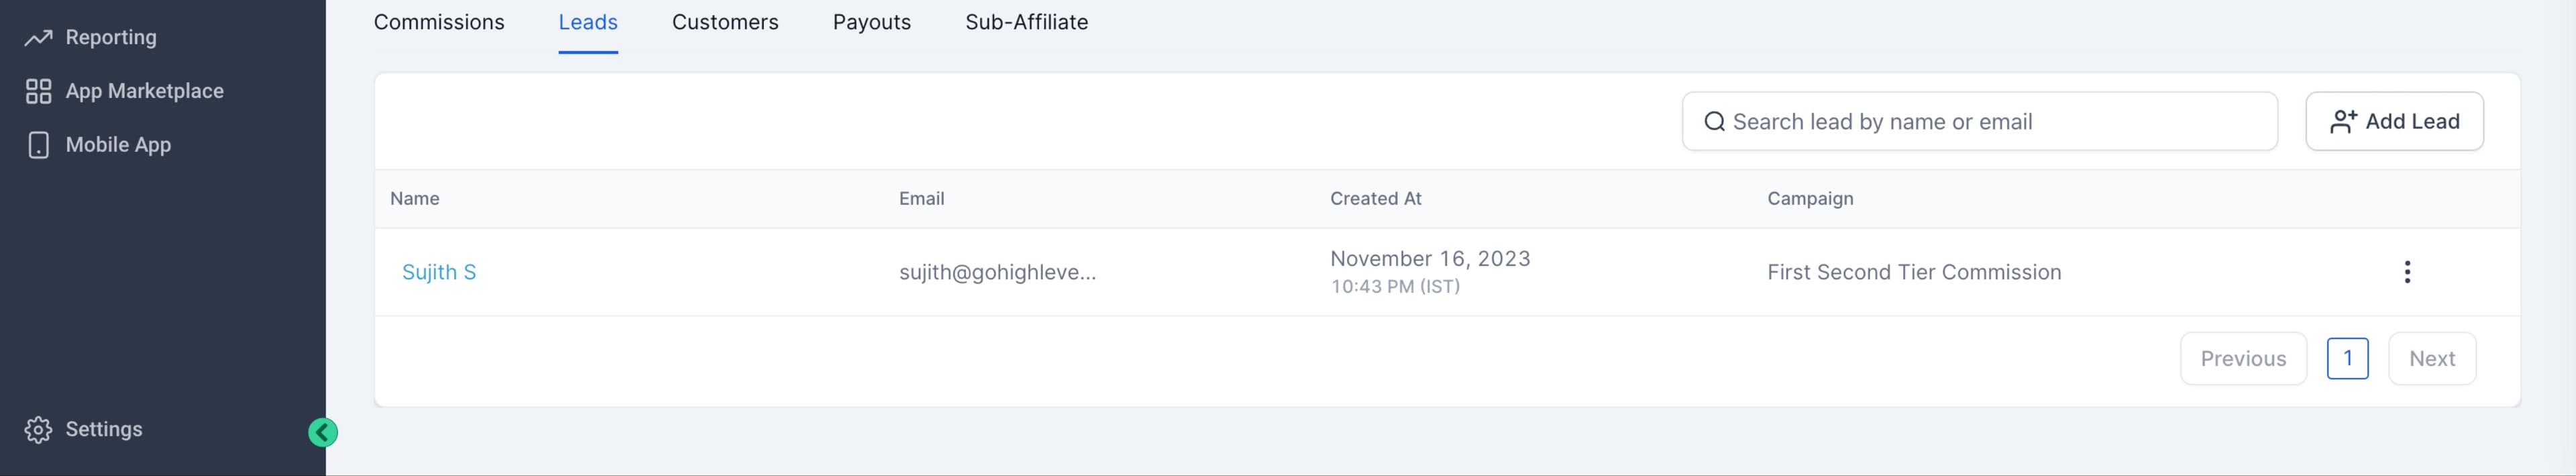
Task: Collapse sidebar with the green arrow button
Action: coord(322,432)
